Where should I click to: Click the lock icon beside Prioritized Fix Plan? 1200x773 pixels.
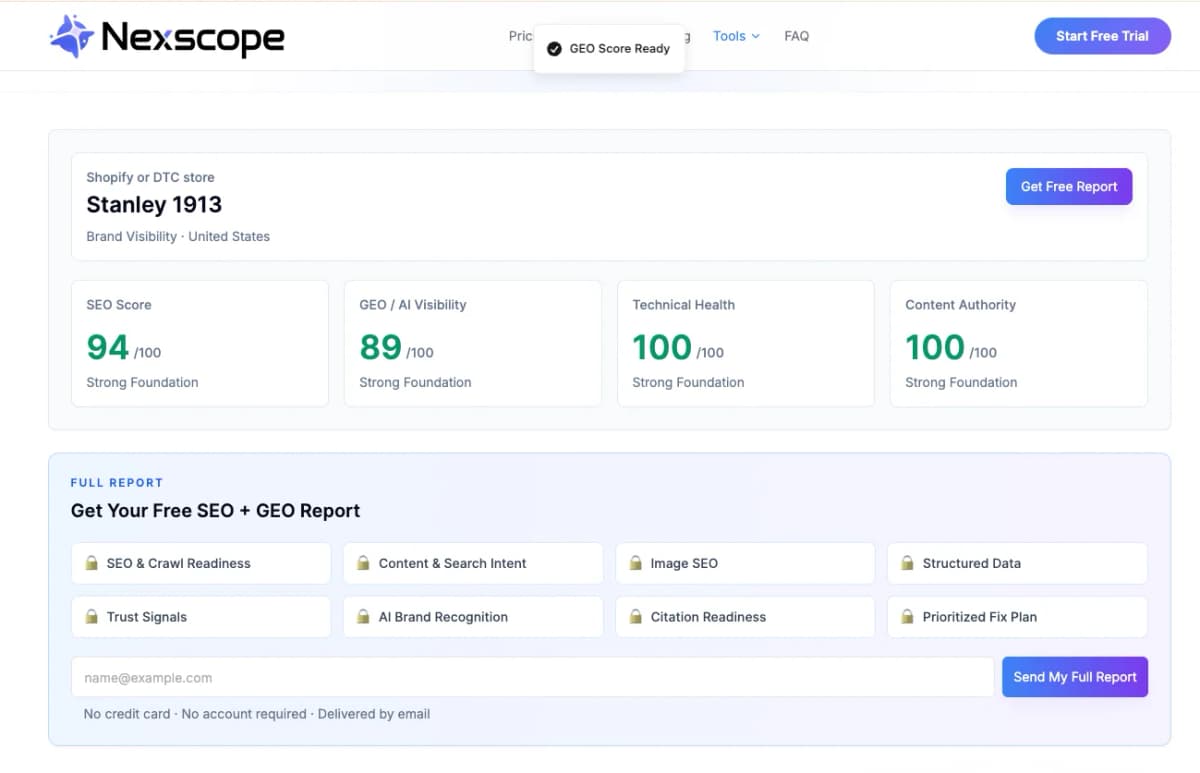coord(907,617)
